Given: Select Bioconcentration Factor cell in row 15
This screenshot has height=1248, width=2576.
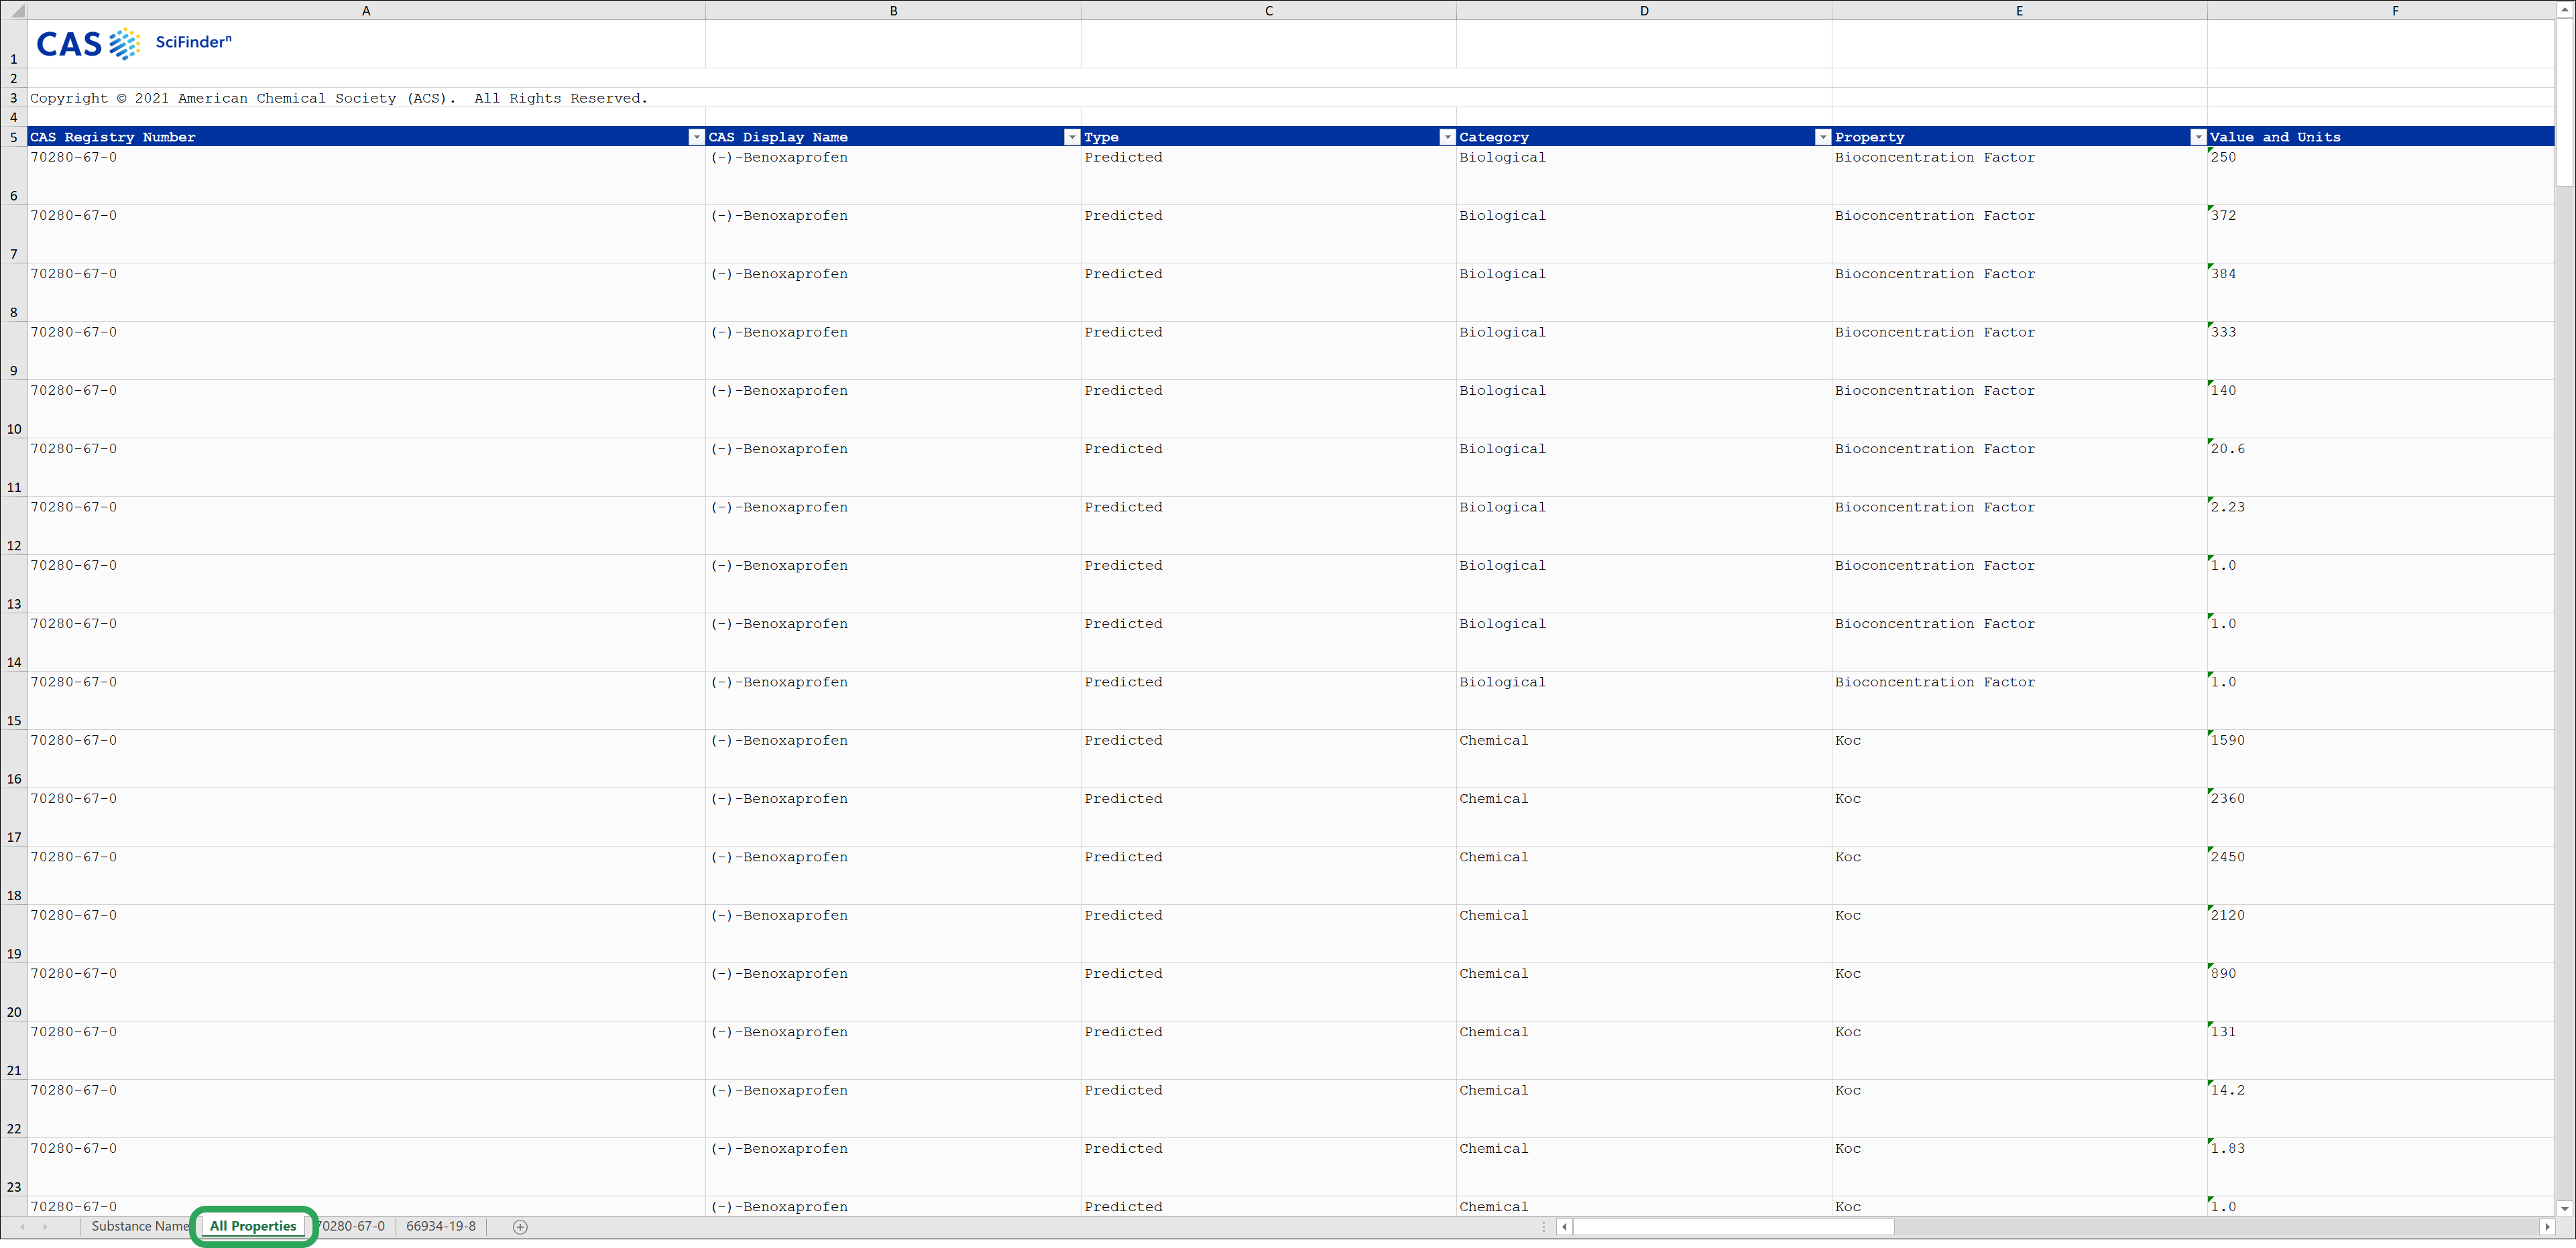Looking at the screenshot, I should [2019, 701].
